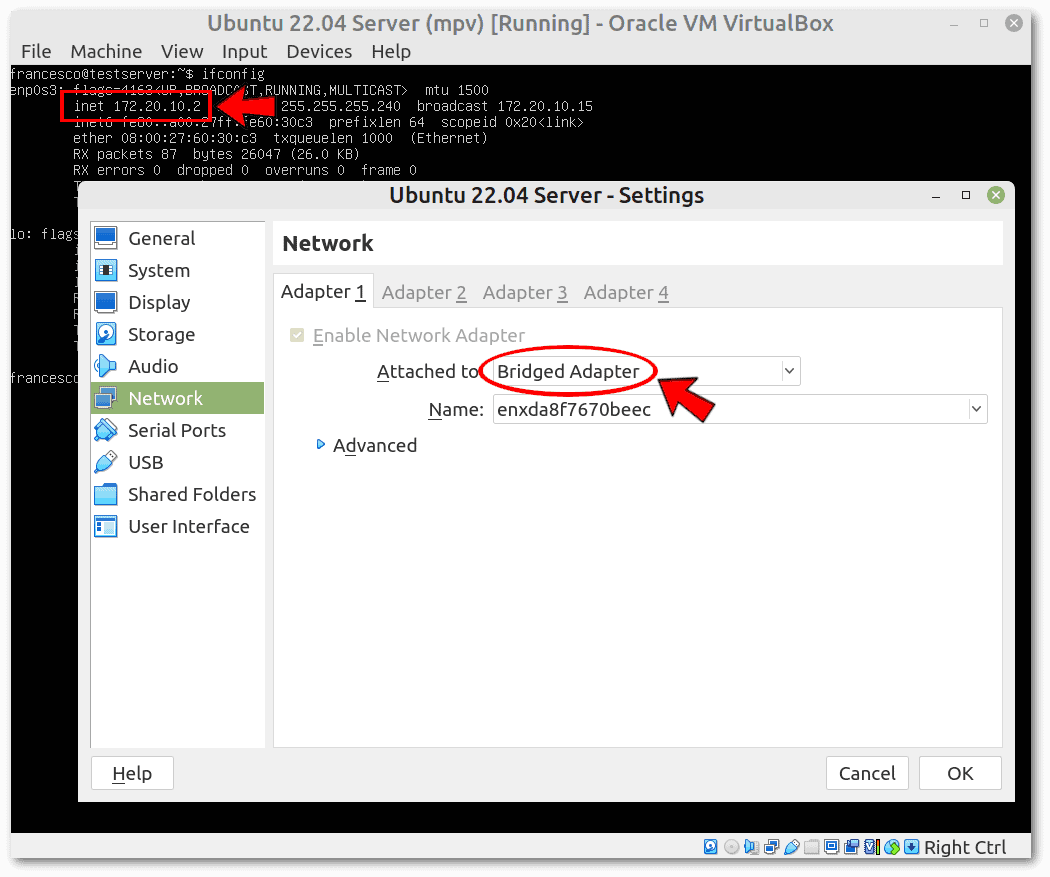This screenshot has width=1050, height=877.
Task: Minimize the Settings dialog window
Action: (x=935, y=195)
